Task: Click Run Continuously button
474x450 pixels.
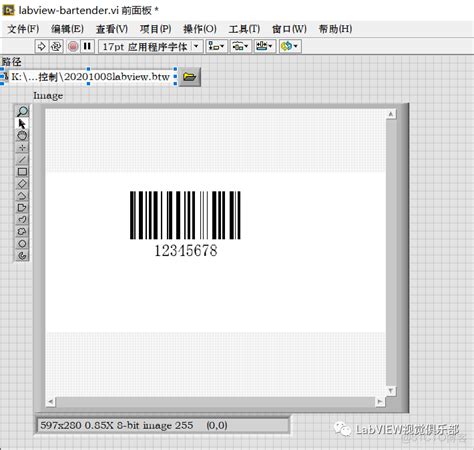Action: [x=56, y=46]
